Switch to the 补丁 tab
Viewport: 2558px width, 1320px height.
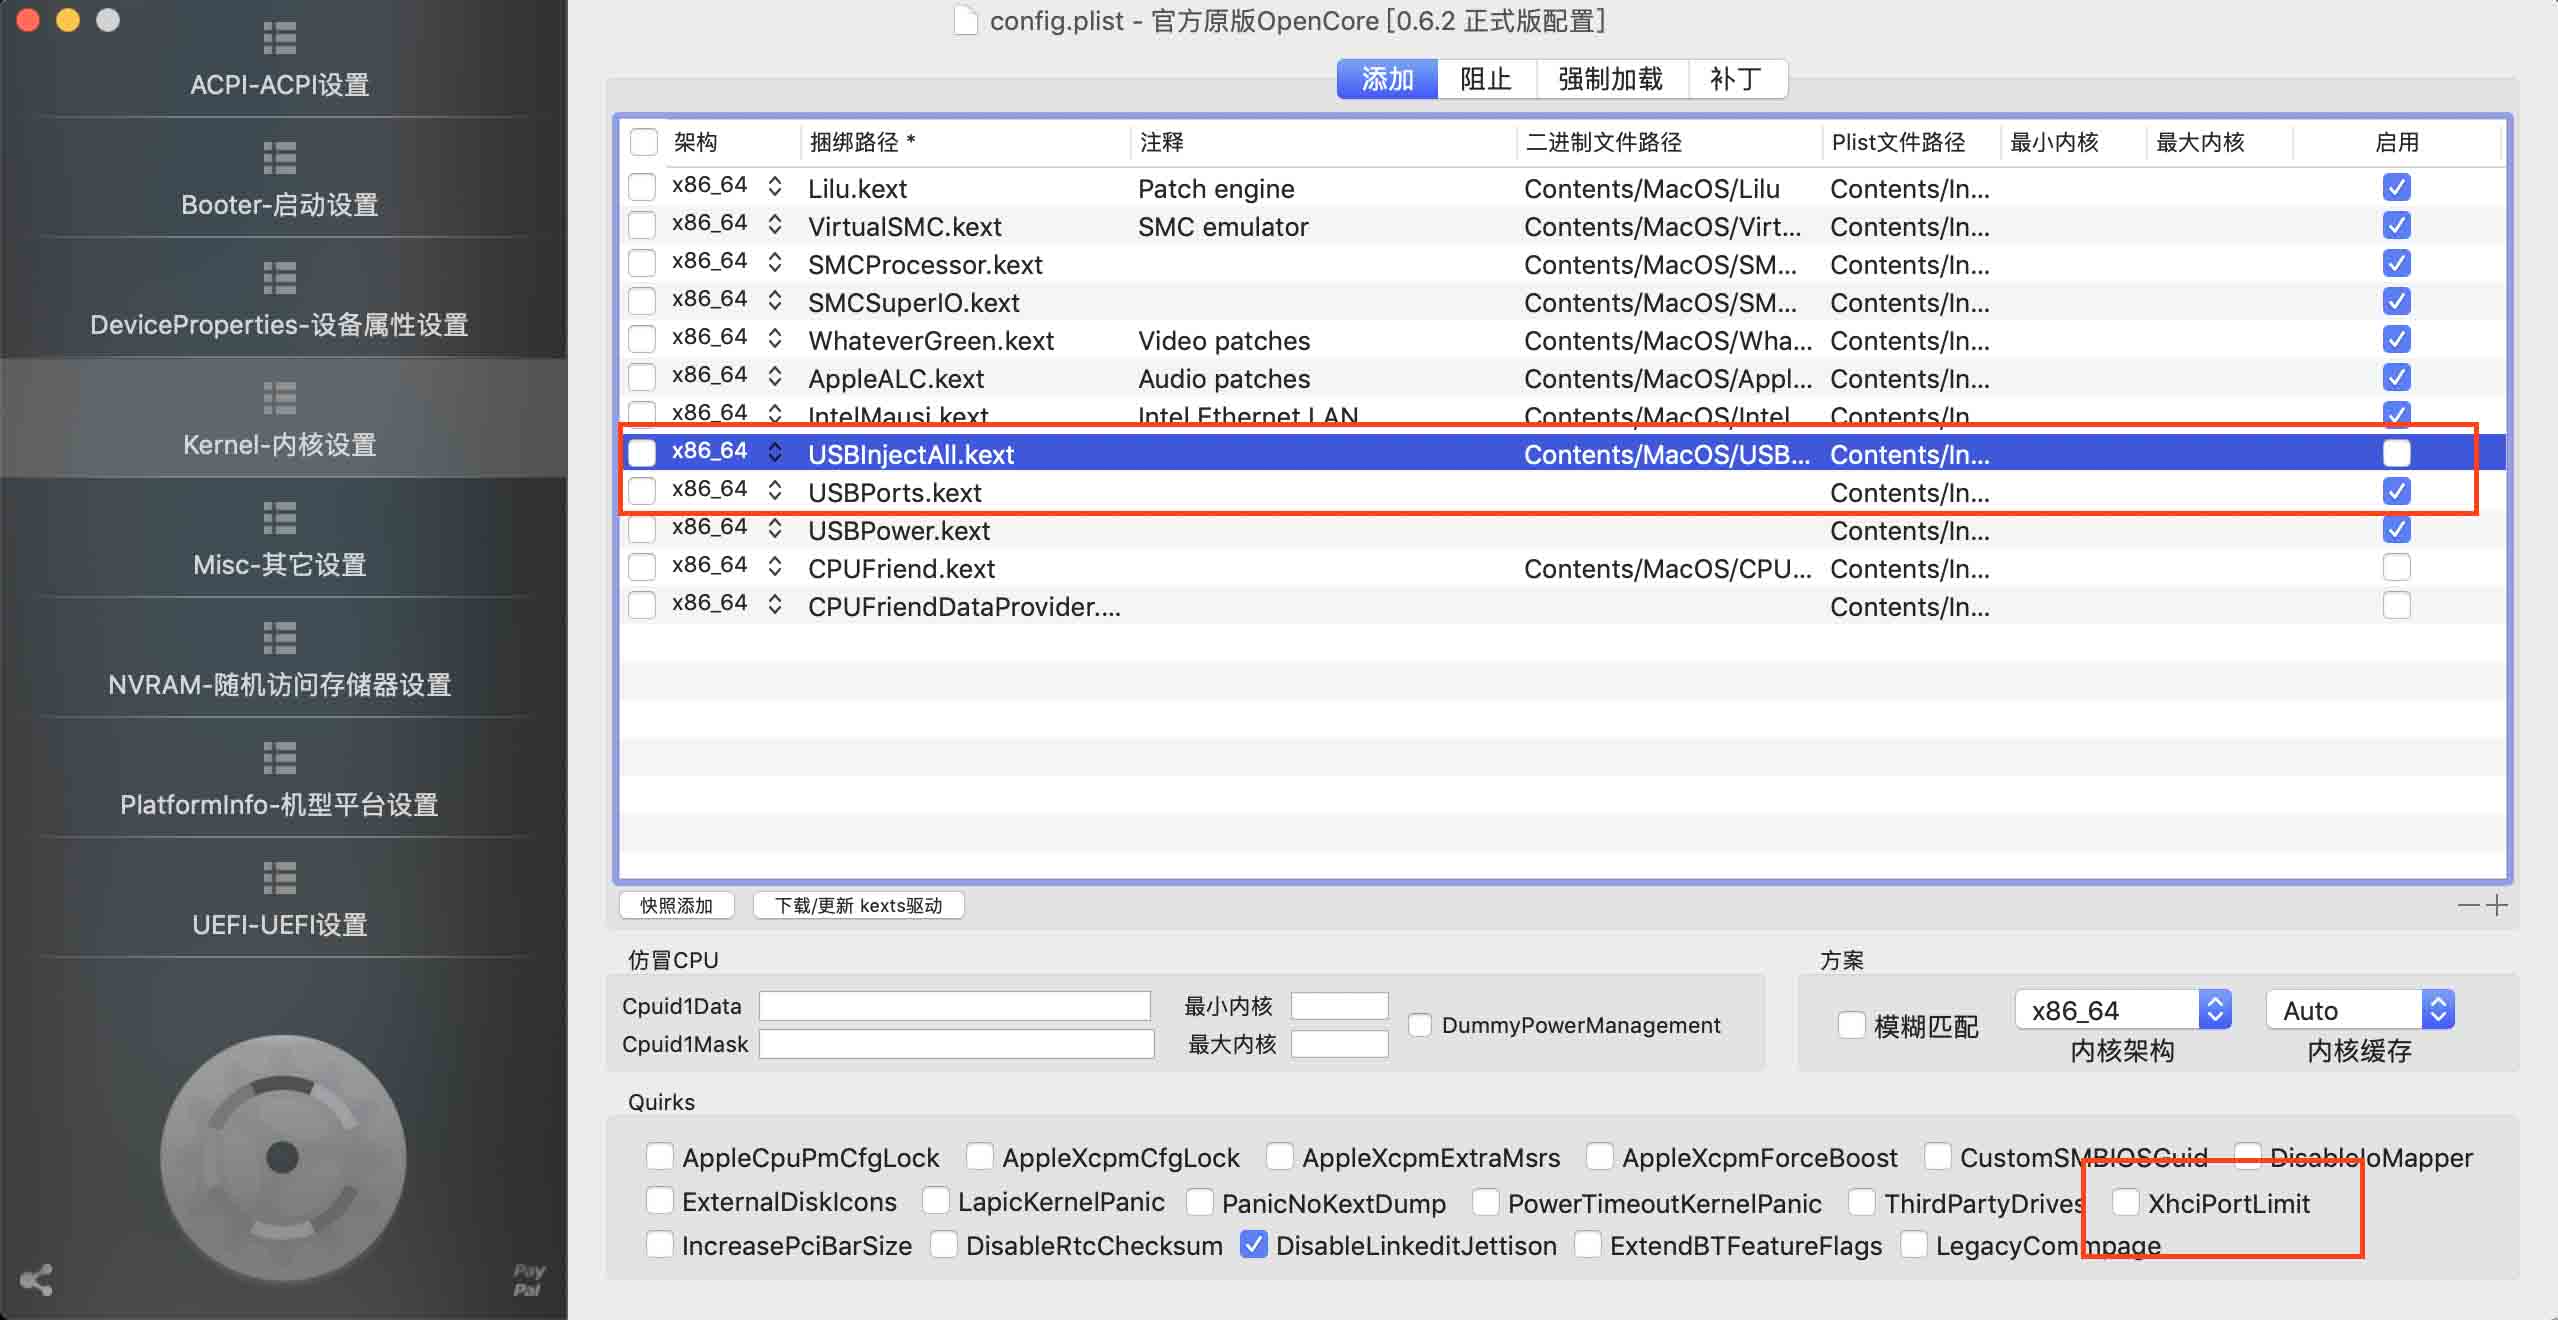pyautogui.click(x=1735, y=79)
